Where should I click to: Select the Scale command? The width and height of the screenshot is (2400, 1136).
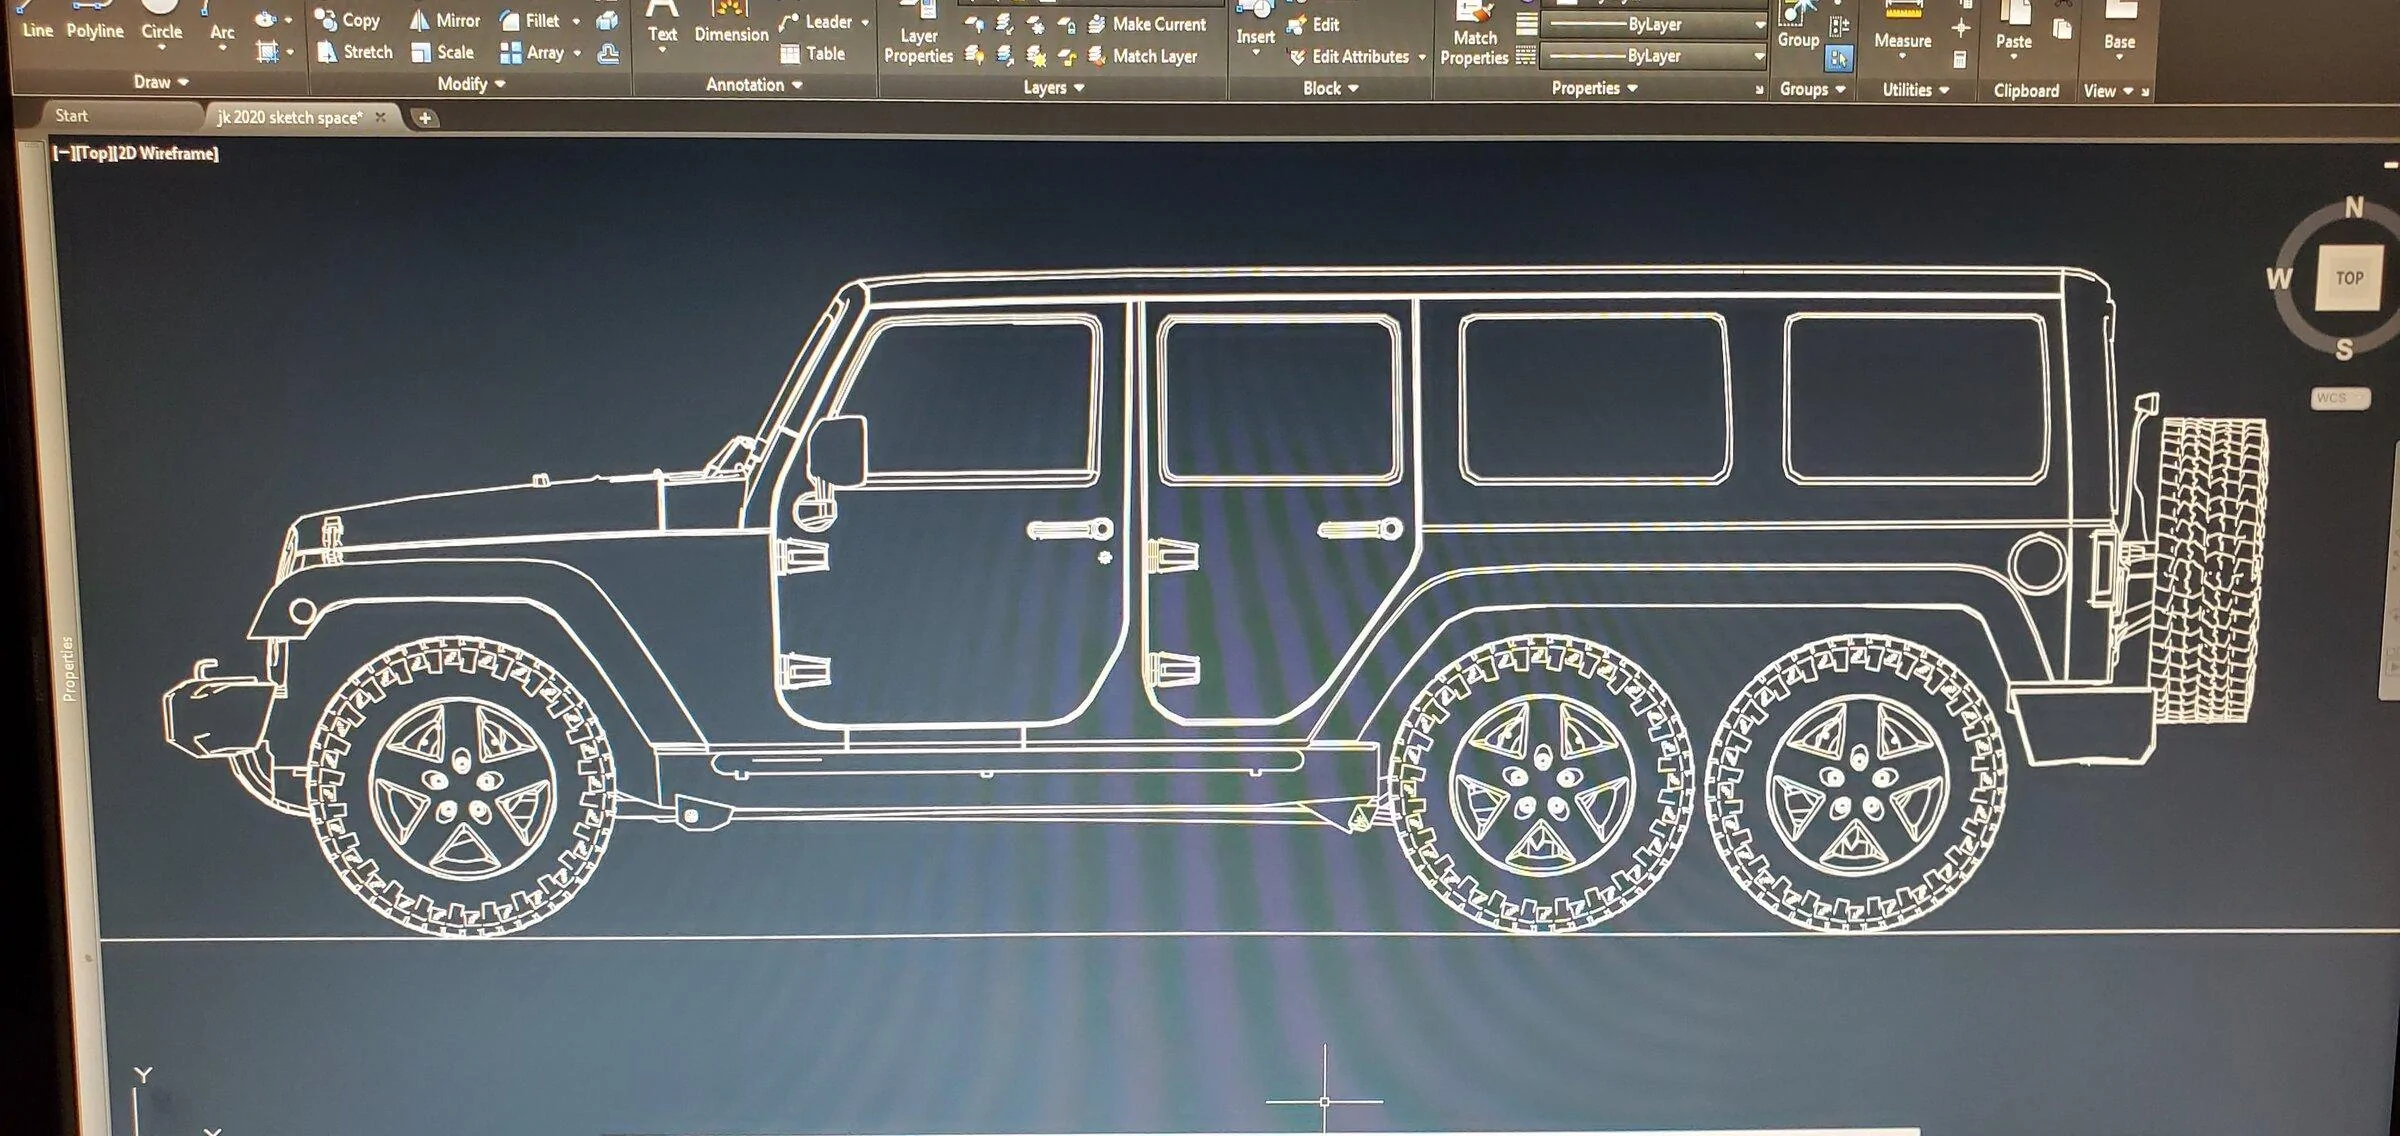[443, 53]
